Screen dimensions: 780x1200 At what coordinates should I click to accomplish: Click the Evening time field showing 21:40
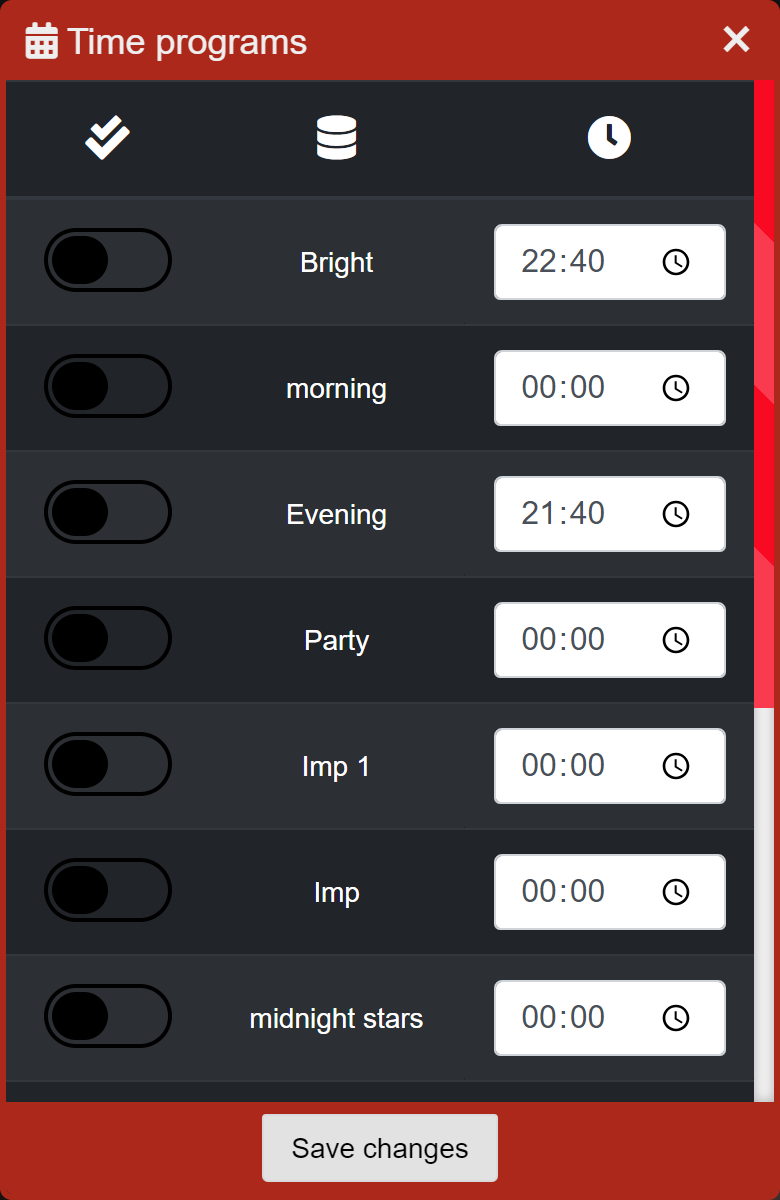[564, 514]
